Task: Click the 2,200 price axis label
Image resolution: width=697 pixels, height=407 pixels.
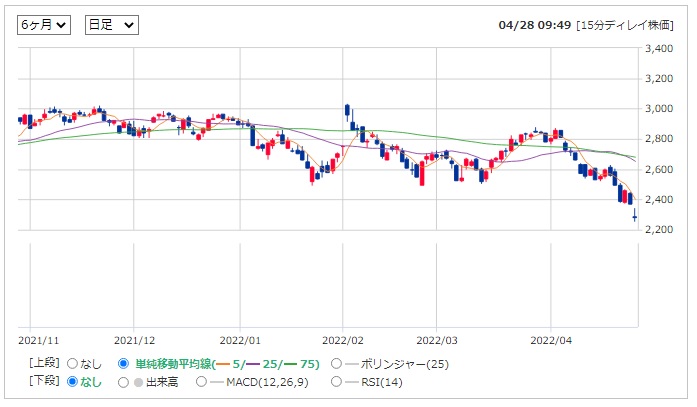Action: (659, 229)
